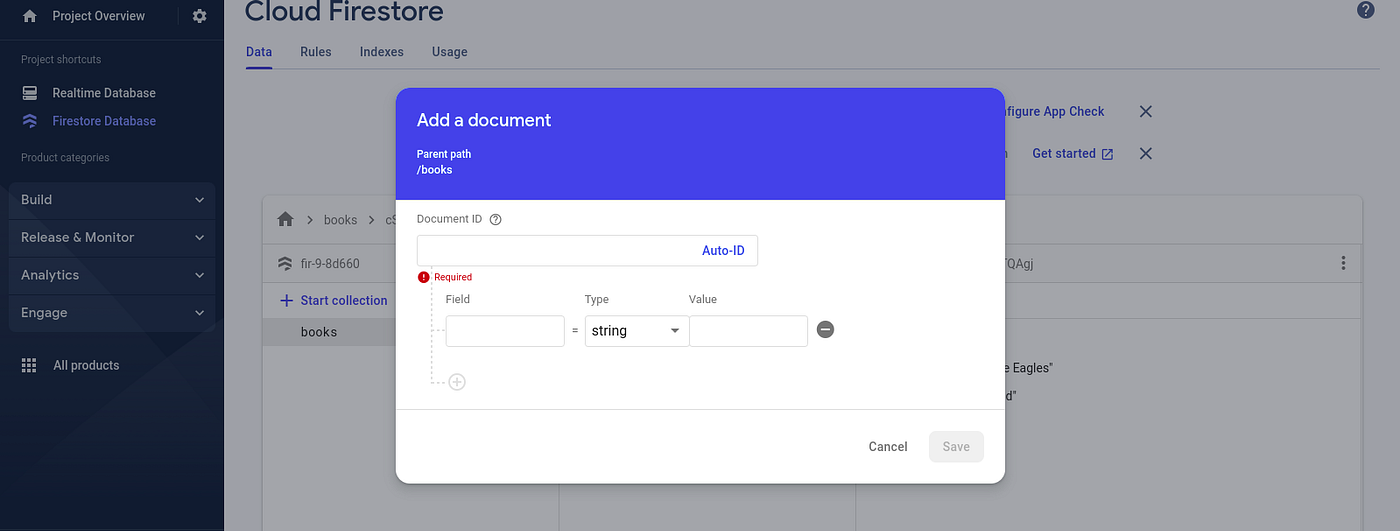The width and height of the screenshot is (1400, 531).
Task: Remove the field using minus icon
Action: (825, 330)
